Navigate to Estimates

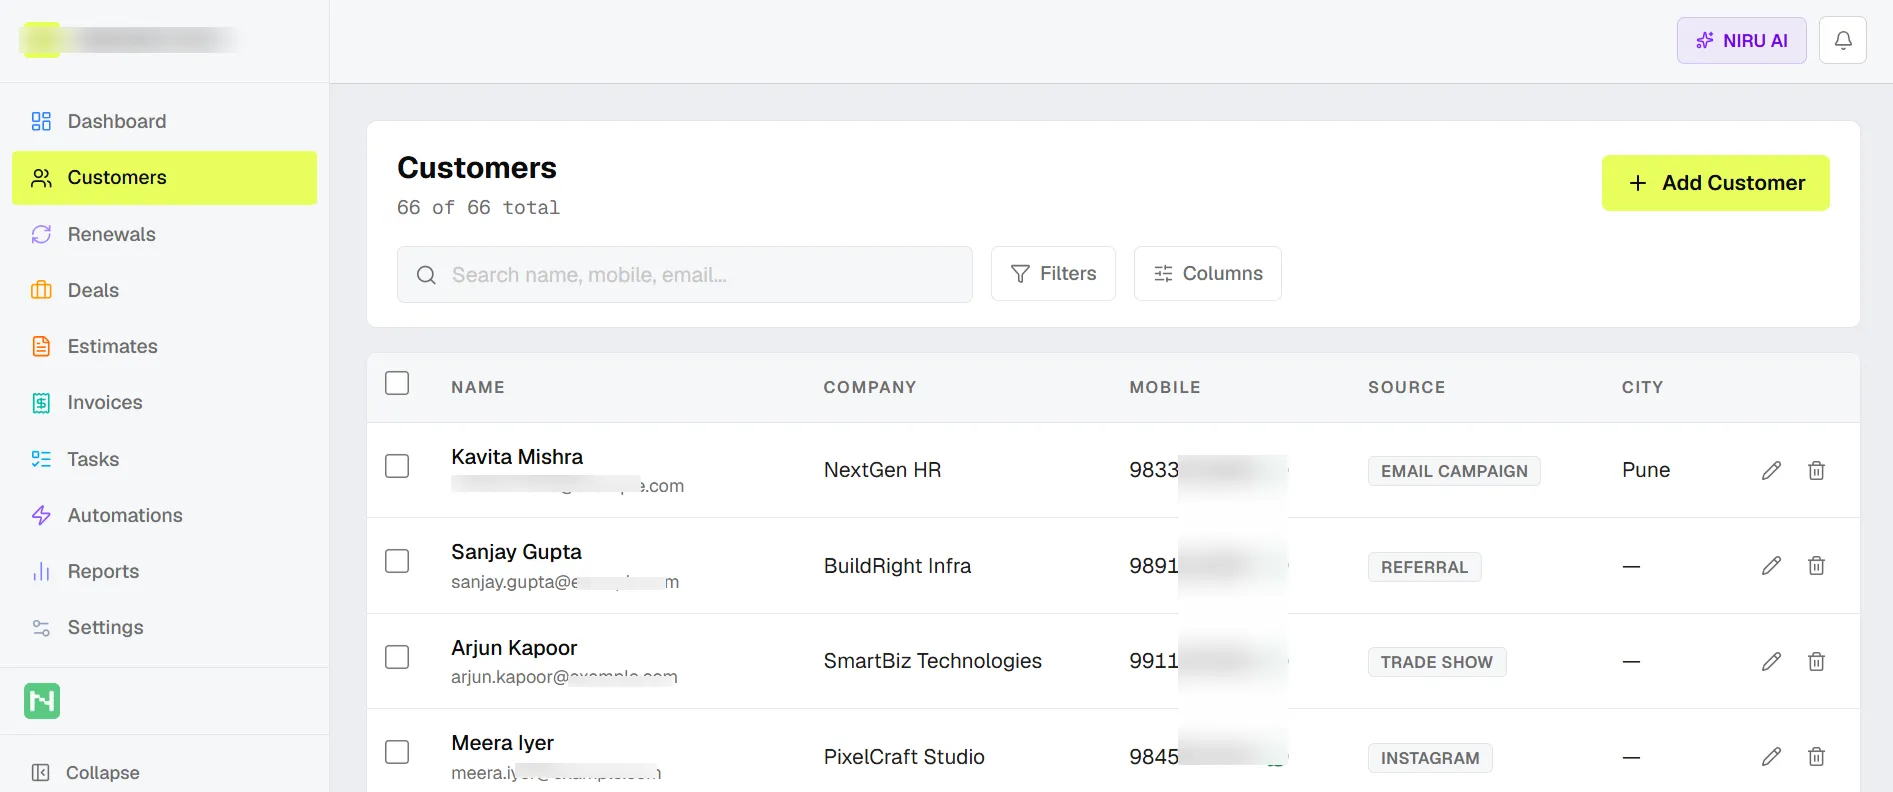164,346
